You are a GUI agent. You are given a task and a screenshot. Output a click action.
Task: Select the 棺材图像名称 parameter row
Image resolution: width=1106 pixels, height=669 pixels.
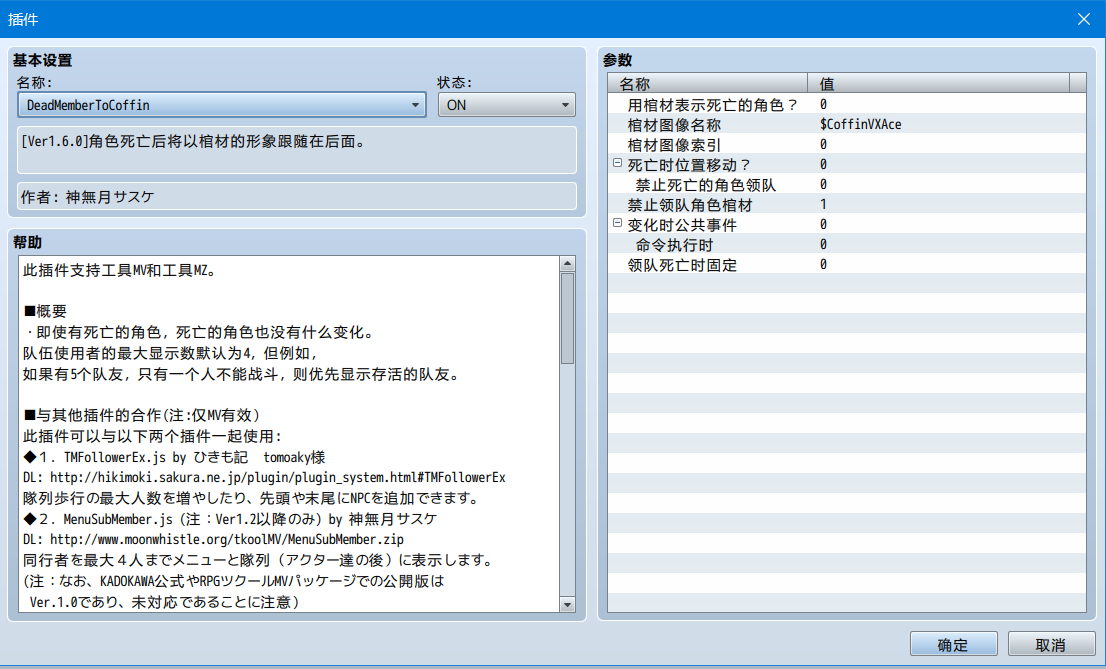coord(846,124)
